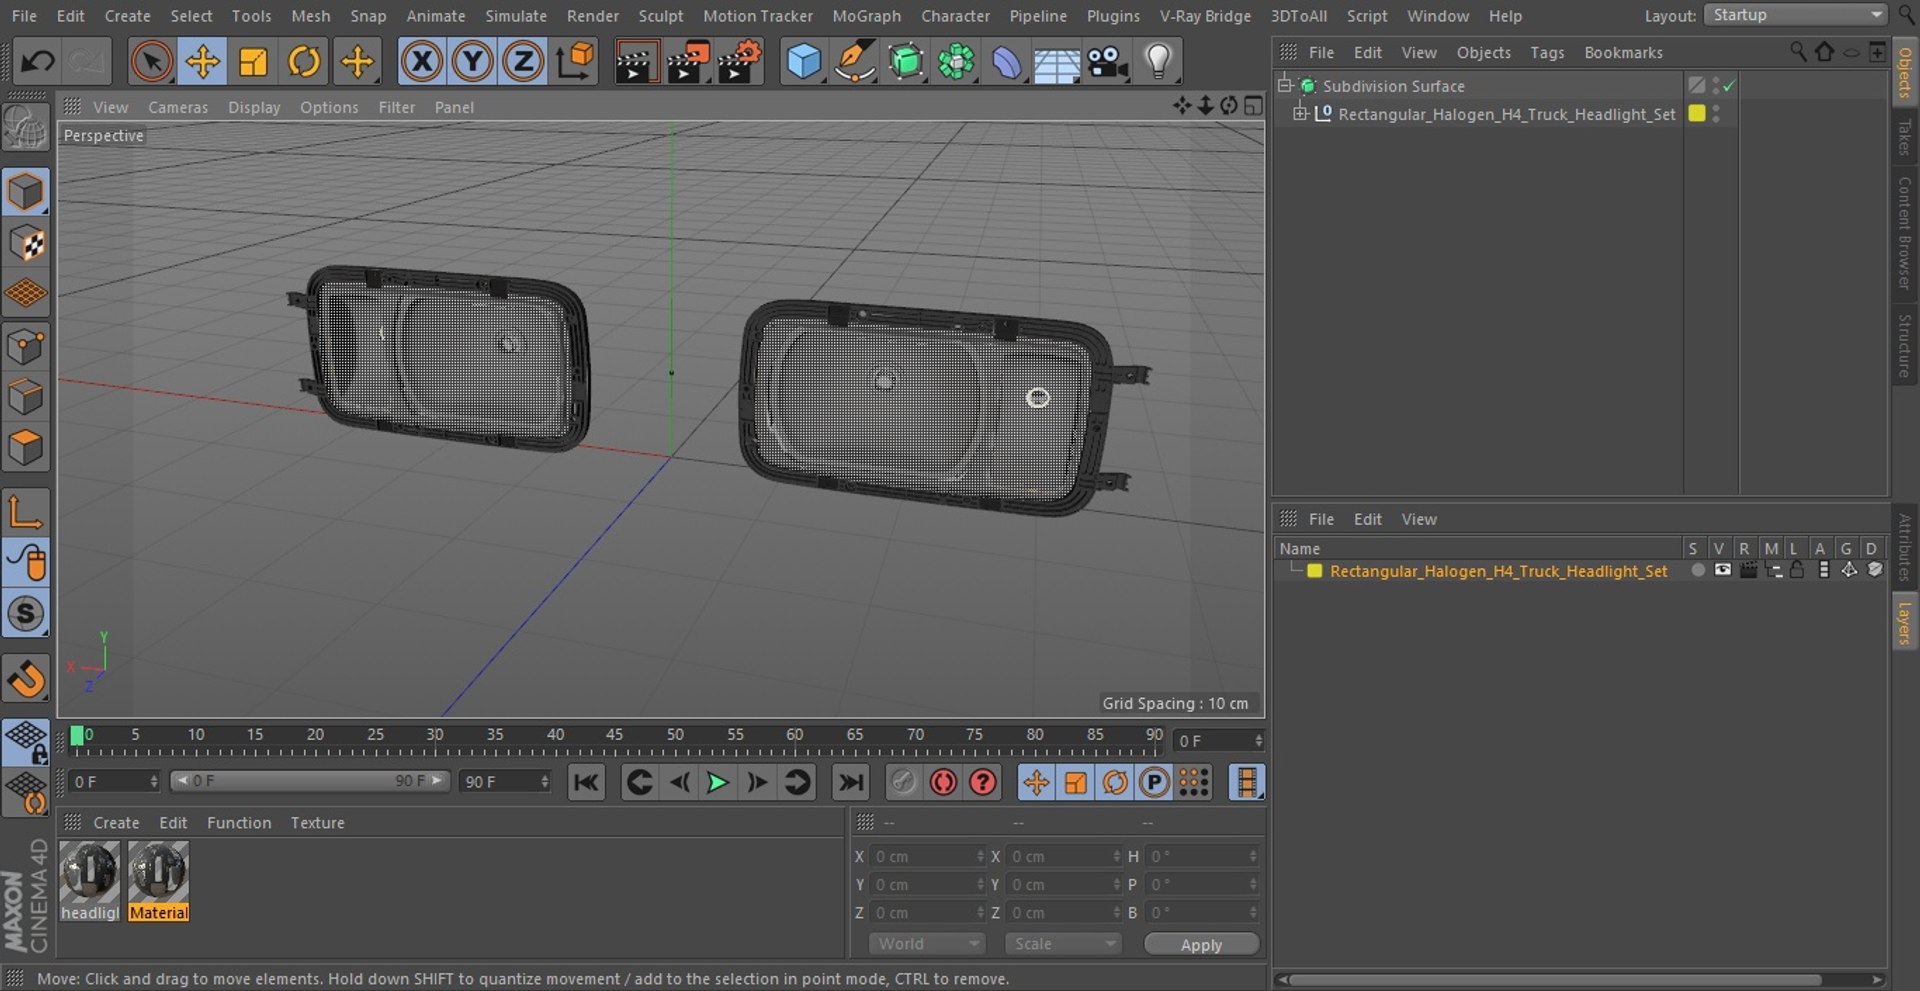Go to start of animation
This screenshot has height=991, width=1920.
point(586,782)
